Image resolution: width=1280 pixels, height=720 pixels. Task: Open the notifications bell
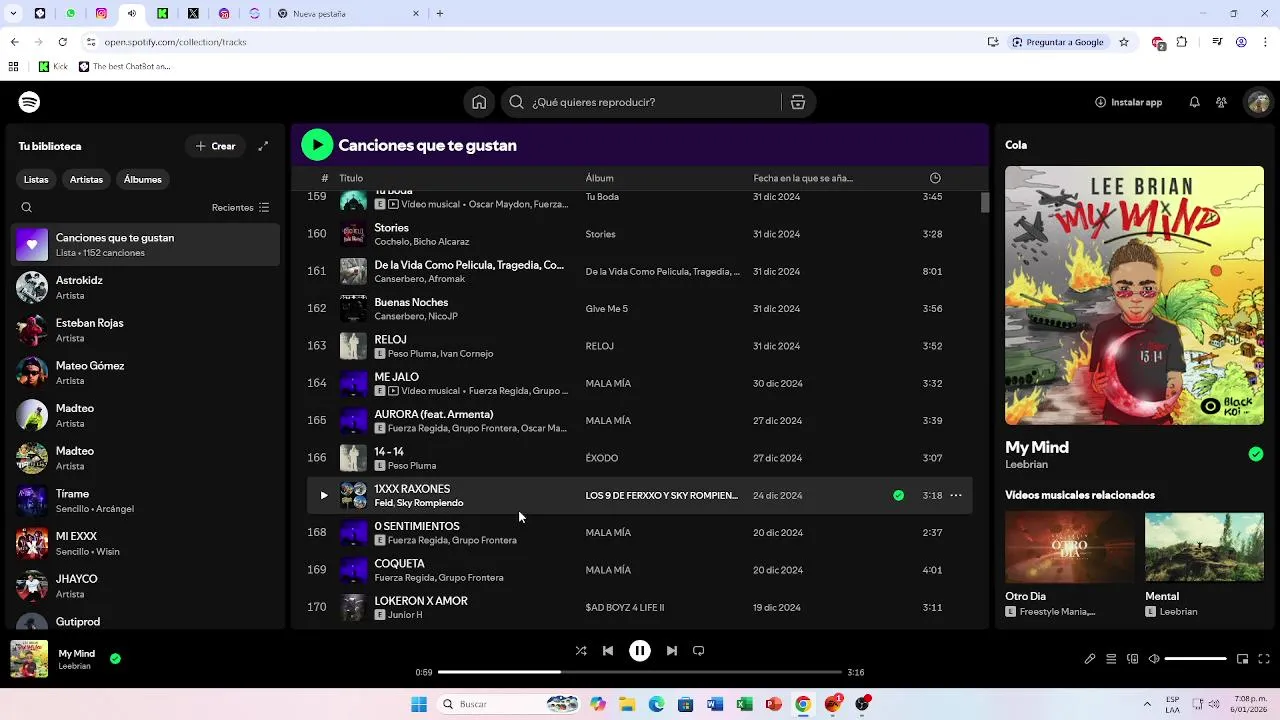coord(1194,102)
